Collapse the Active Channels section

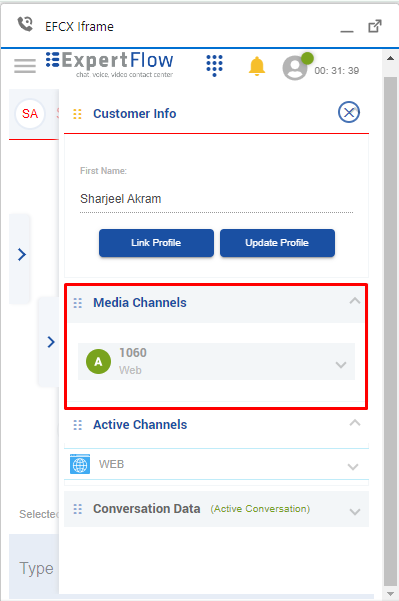355,423
